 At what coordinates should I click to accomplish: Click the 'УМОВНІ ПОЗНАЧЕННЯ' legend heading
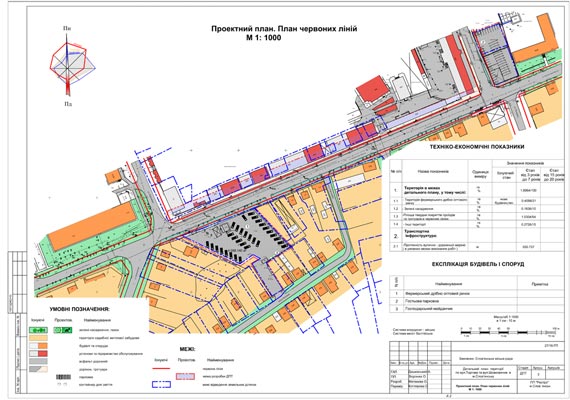80,309
